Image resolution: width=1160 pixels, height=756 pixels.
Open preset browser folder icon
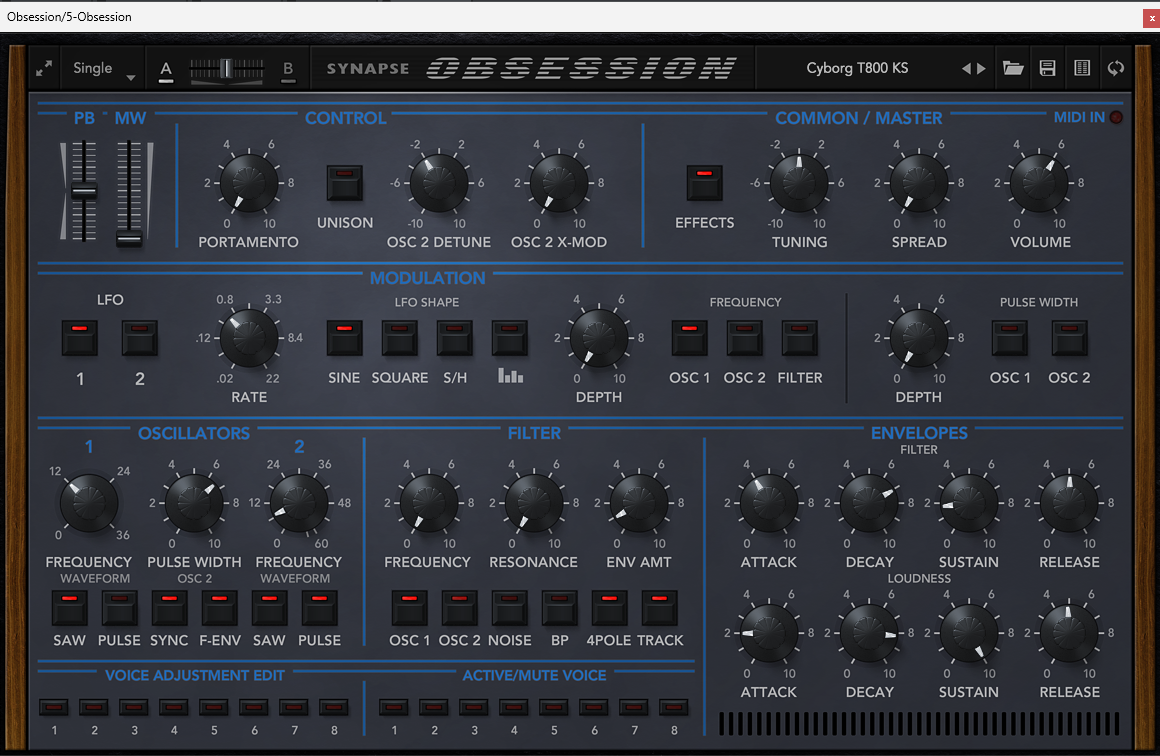pyautogui.click(x=1013, y=69)
